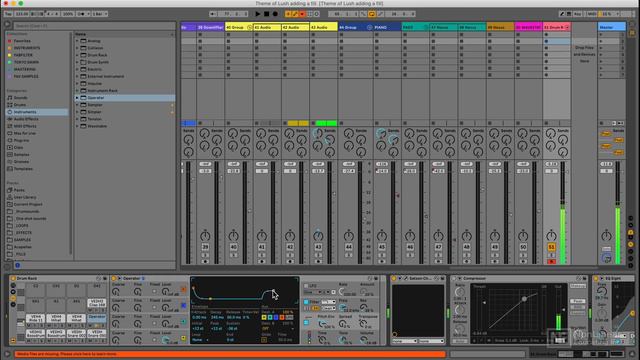Expand the External Instrument folder
This screenshot has height=360, width=640.
pos(77,76)
